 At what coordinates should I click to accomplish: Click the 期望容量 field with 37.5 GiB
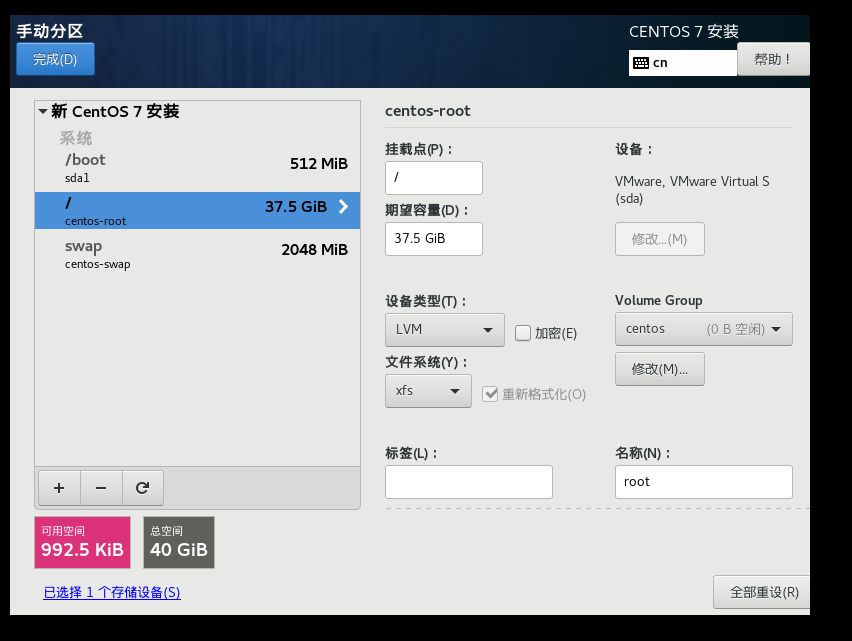coord(434,239)
